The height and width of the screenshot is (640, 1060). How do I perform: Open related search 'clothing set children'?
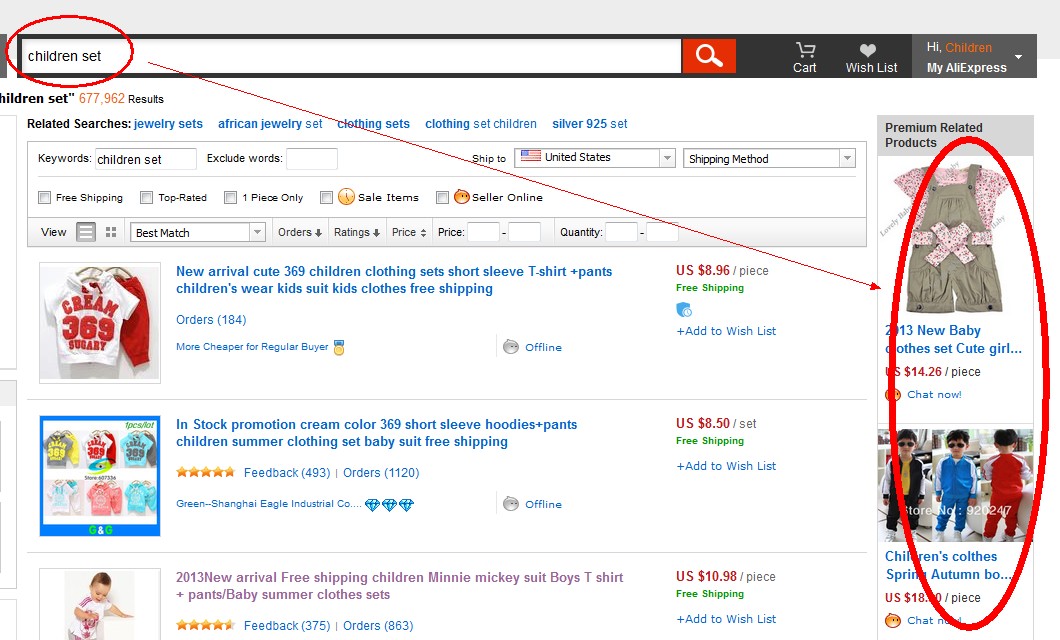(x=481, y=124)
